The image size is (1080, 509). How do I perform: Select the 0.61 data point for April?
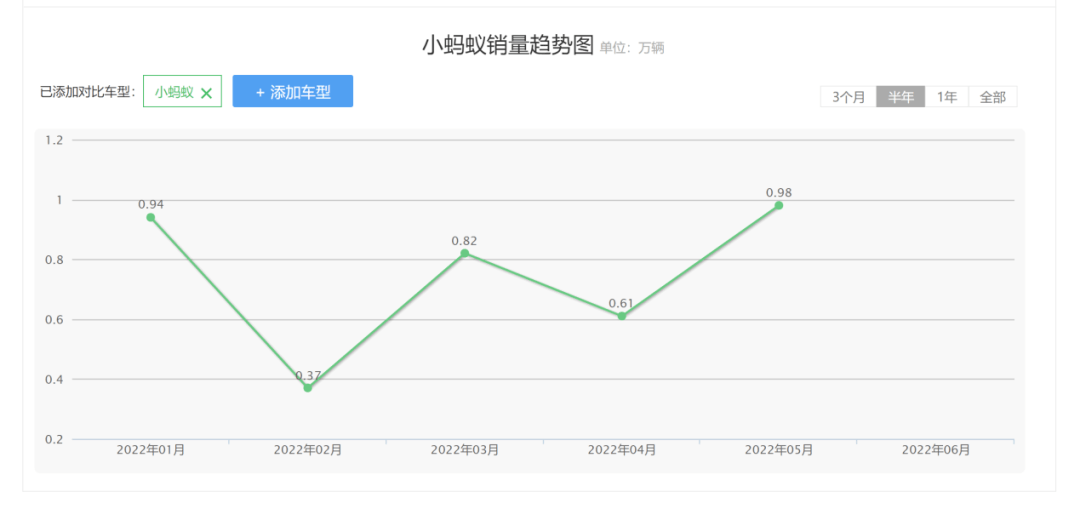pyautogui.click(x=622, y=316)
